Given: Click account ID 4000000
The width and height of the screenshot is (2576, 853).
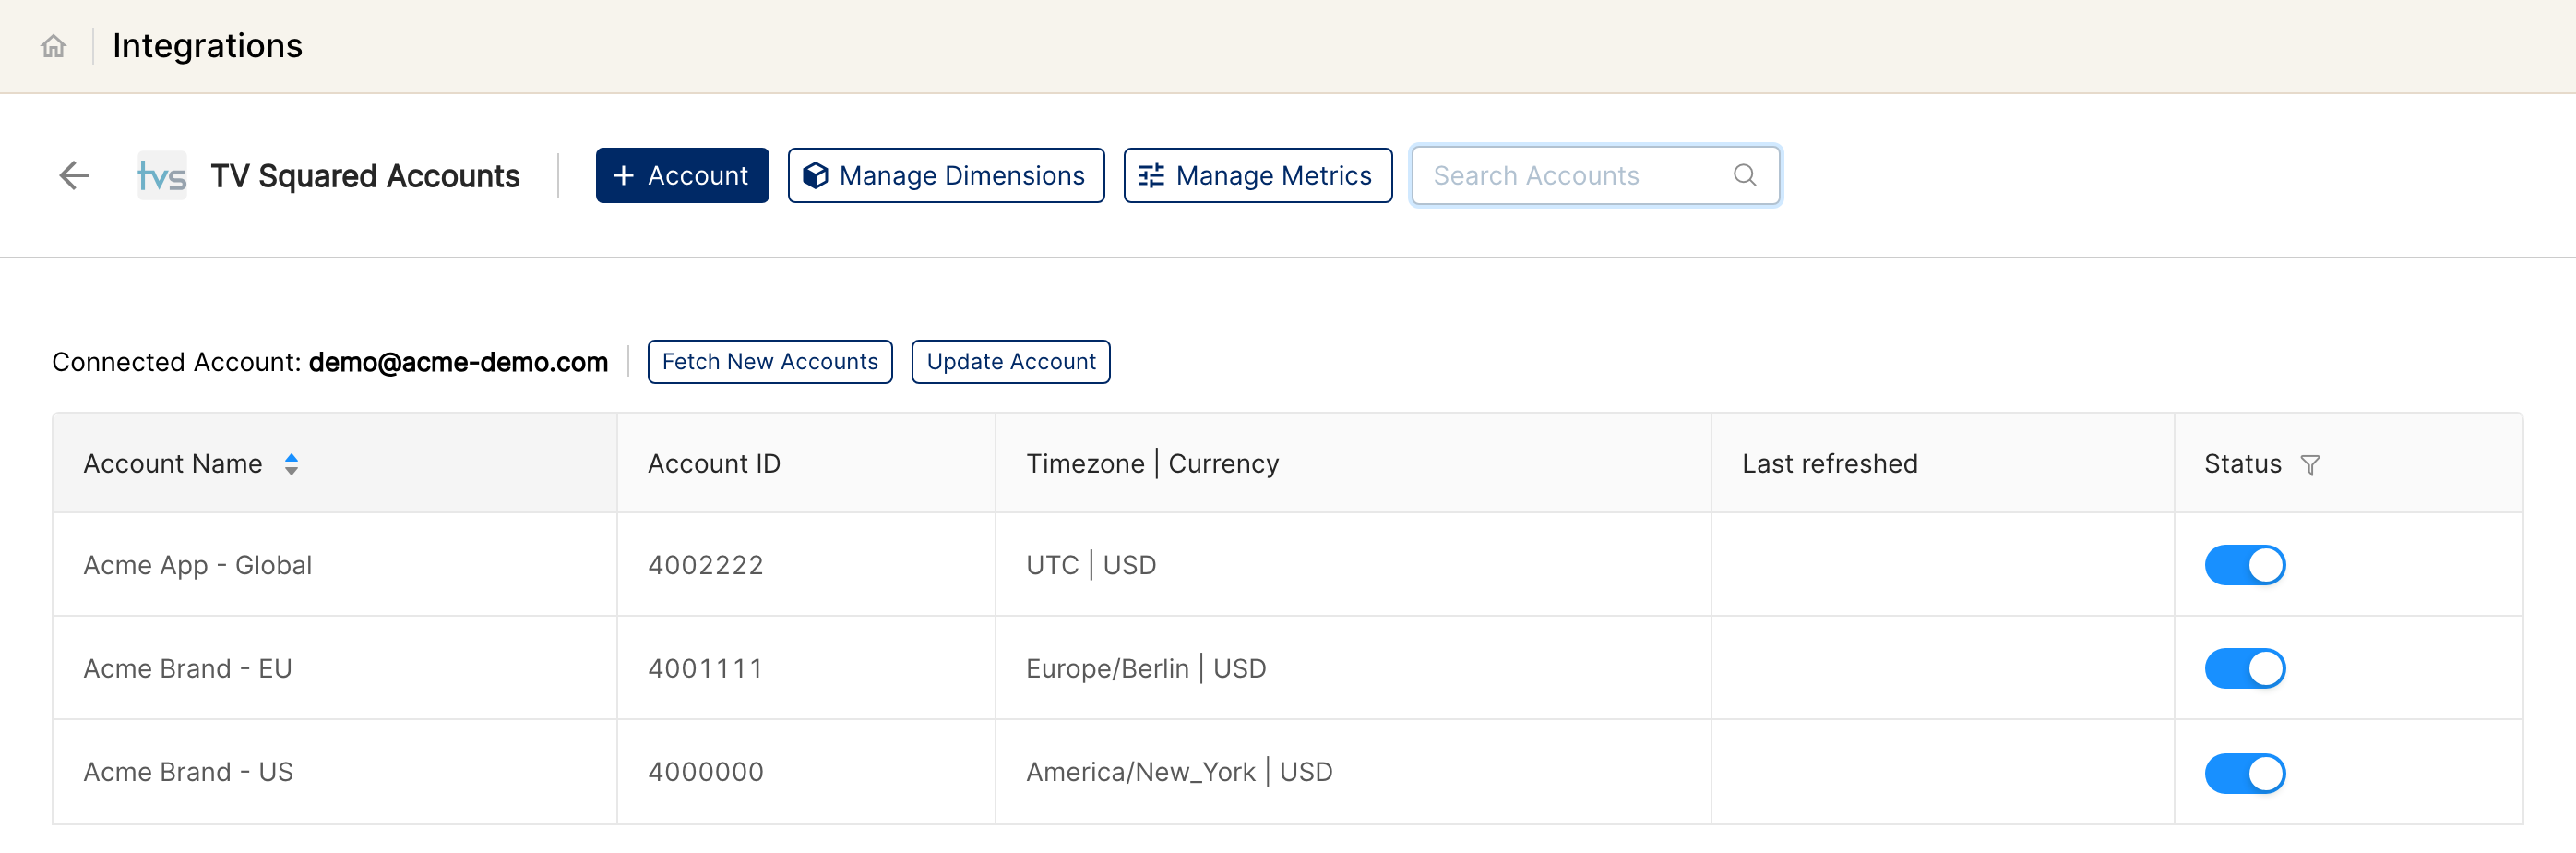Looking at the screenshot, I should coord(706,772).
